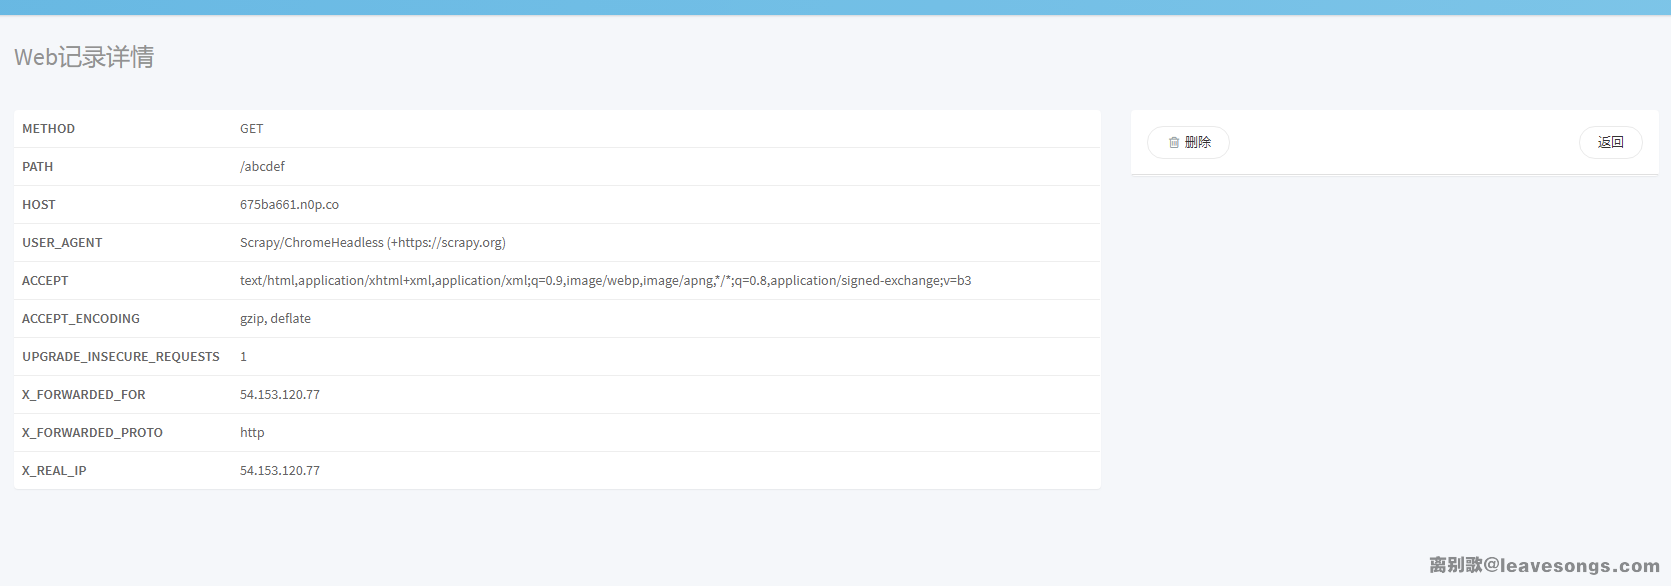The width and height of the screenshot is (1671, 586).
Task: Select the gzip, deflate encoding value
Action: coord(275,319)
